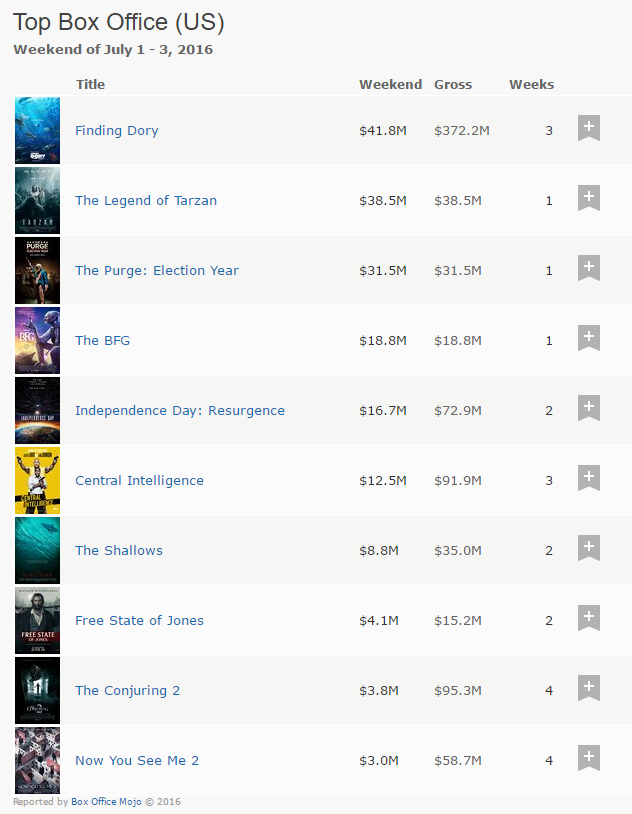
Task: Open the Central Intelligence title link
Action: point(139,481)
